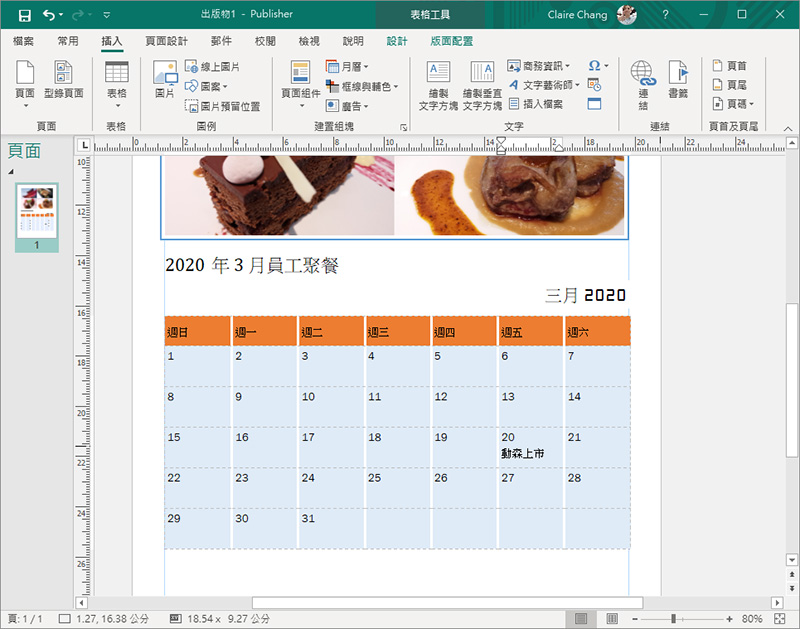The image size is (800, 629).
Task: Click vertical scrollbar down arrow
Action: pyautogui.click(x=792, y=560)
